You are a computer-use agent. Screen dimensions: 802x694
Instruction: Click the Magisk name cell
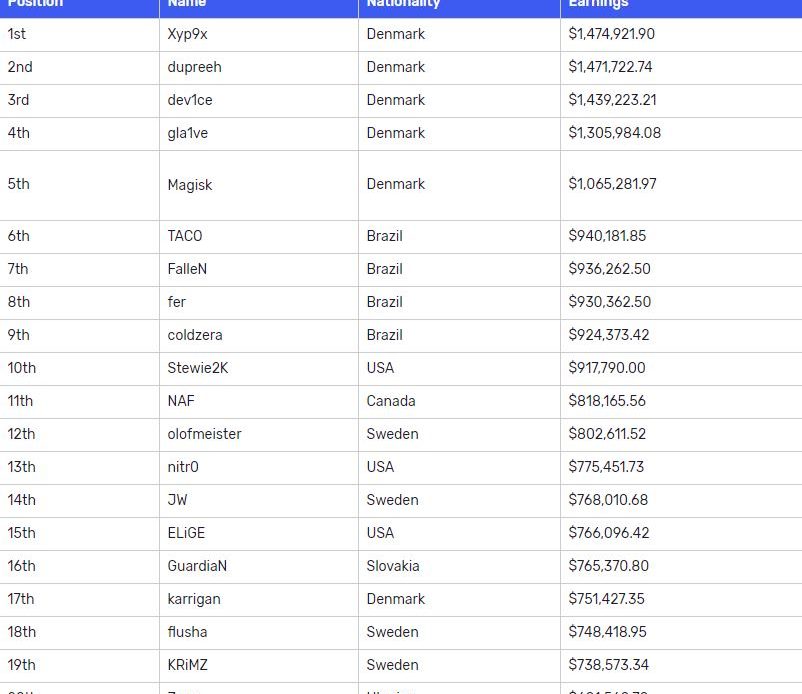click(x=190, y=185)
